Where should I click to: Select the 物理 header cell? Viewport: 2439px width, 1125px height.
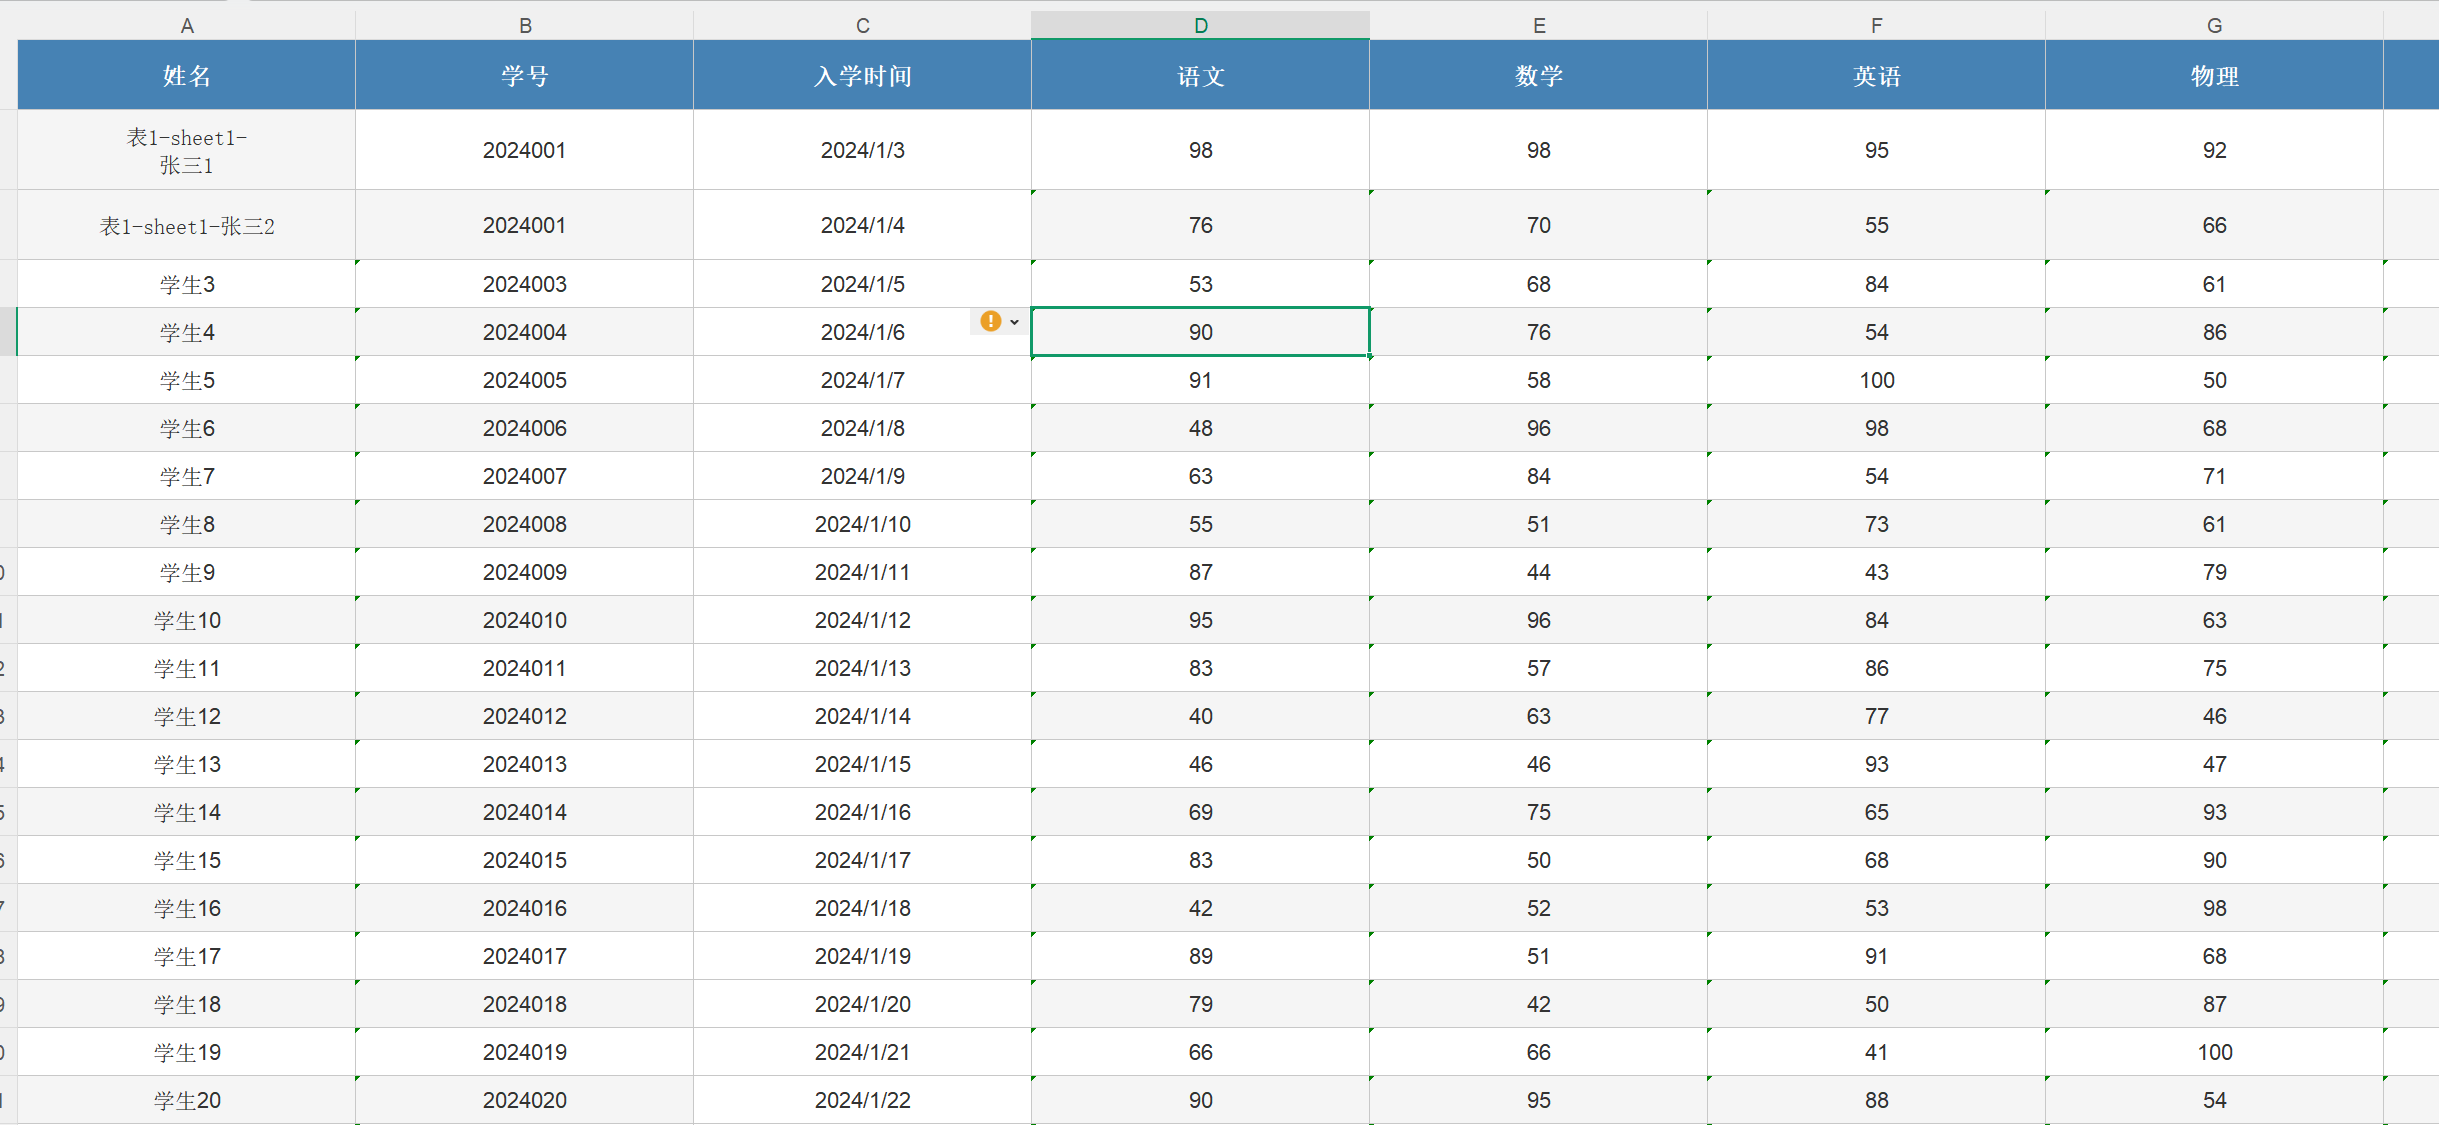click(x=2214, y=76)
